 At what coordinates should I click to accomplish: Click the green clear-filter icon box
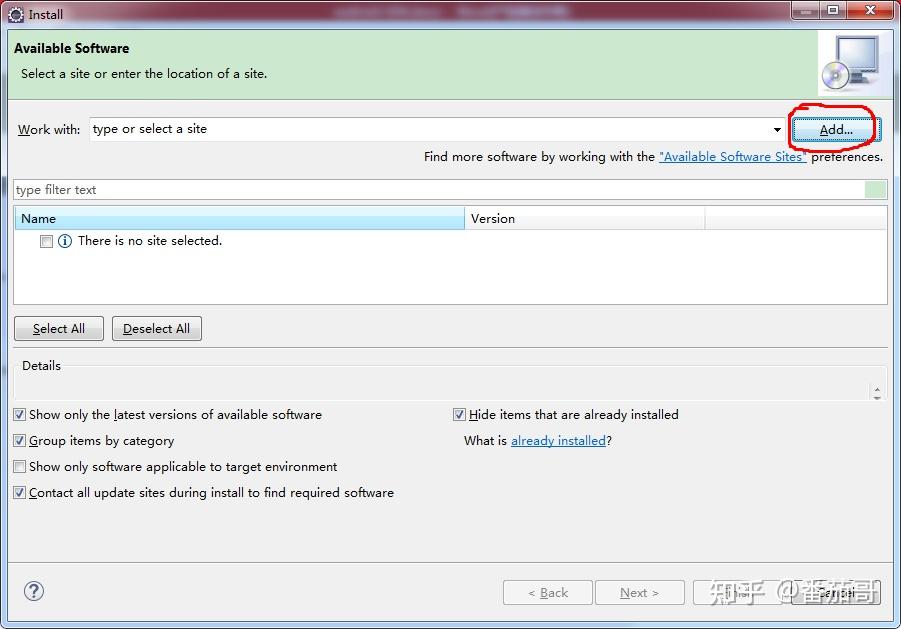[875, 190]
